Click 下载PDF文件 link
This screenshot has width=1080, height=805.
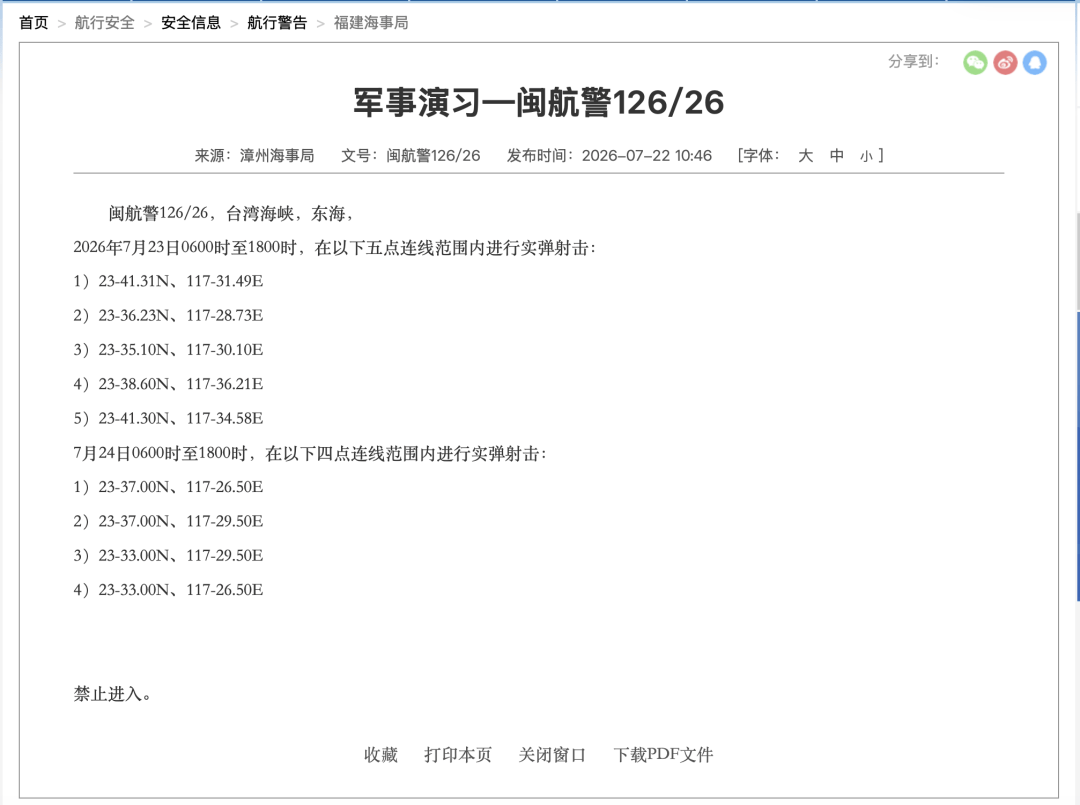(663, 755)
